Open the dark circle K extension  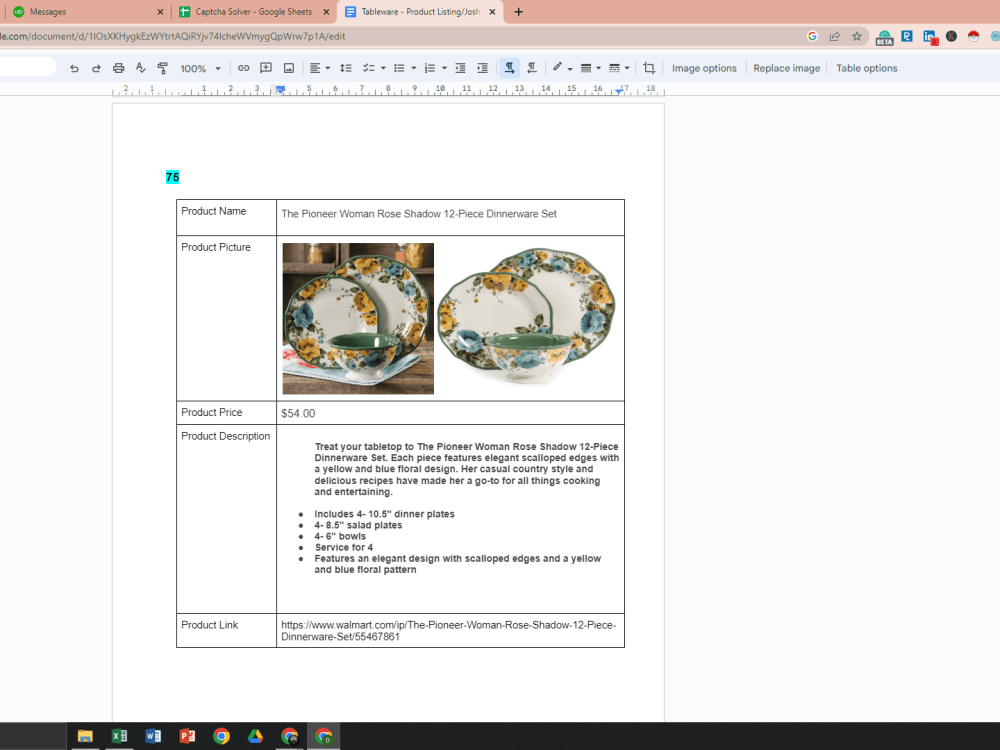pos(951,36)
